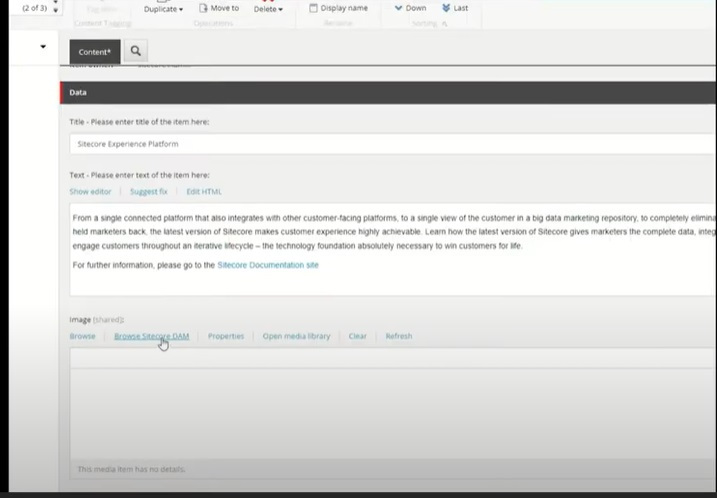Click the Suggest fix link

tap(149, 192)
